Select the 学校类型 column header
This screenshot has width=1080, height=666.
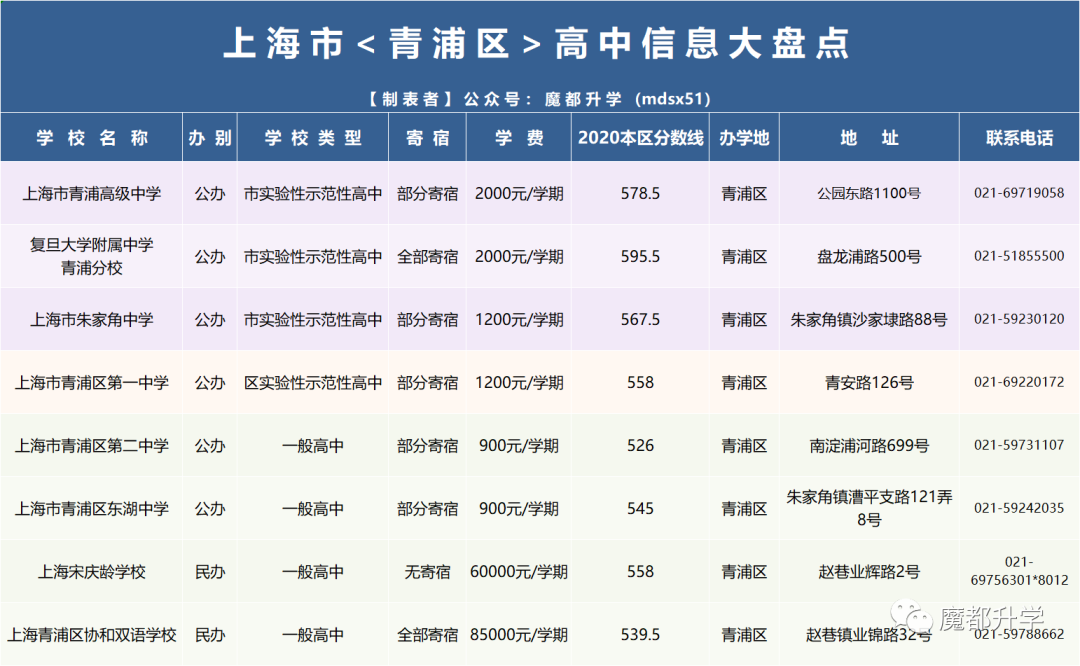[x=313, y=138]
